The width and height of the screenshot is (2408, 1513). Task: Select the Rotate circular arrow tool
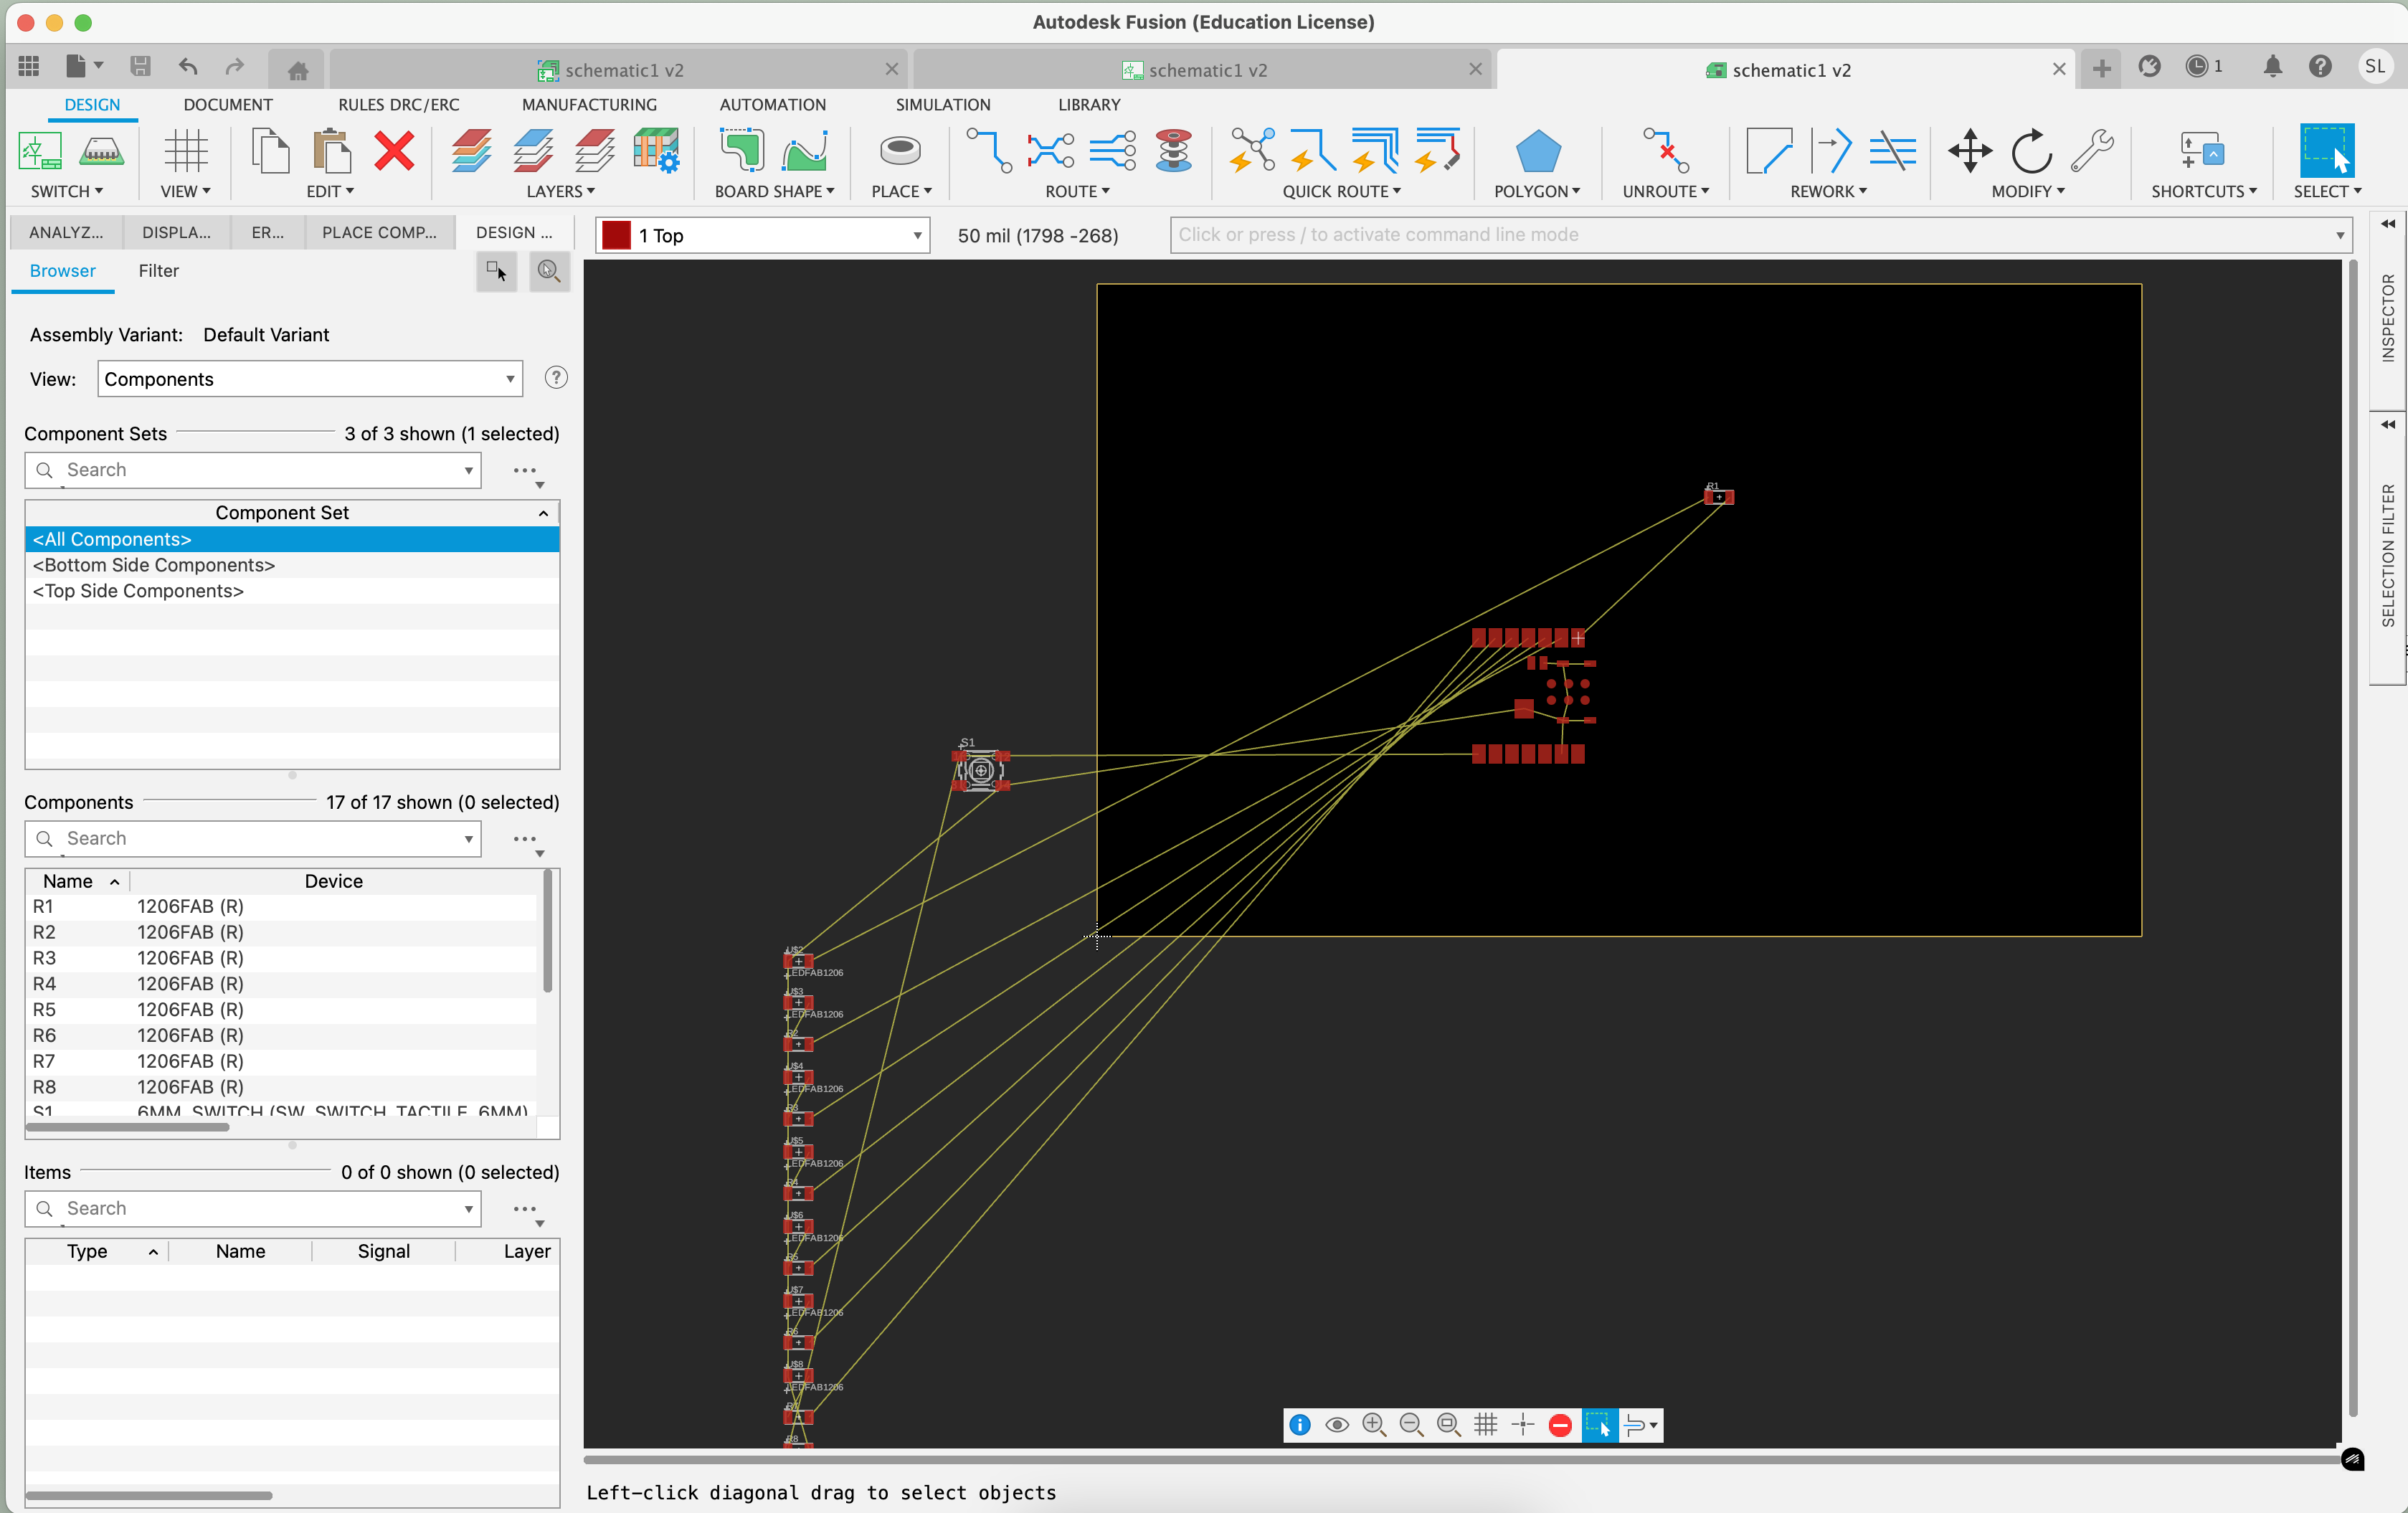click(x=2031, y=152)
